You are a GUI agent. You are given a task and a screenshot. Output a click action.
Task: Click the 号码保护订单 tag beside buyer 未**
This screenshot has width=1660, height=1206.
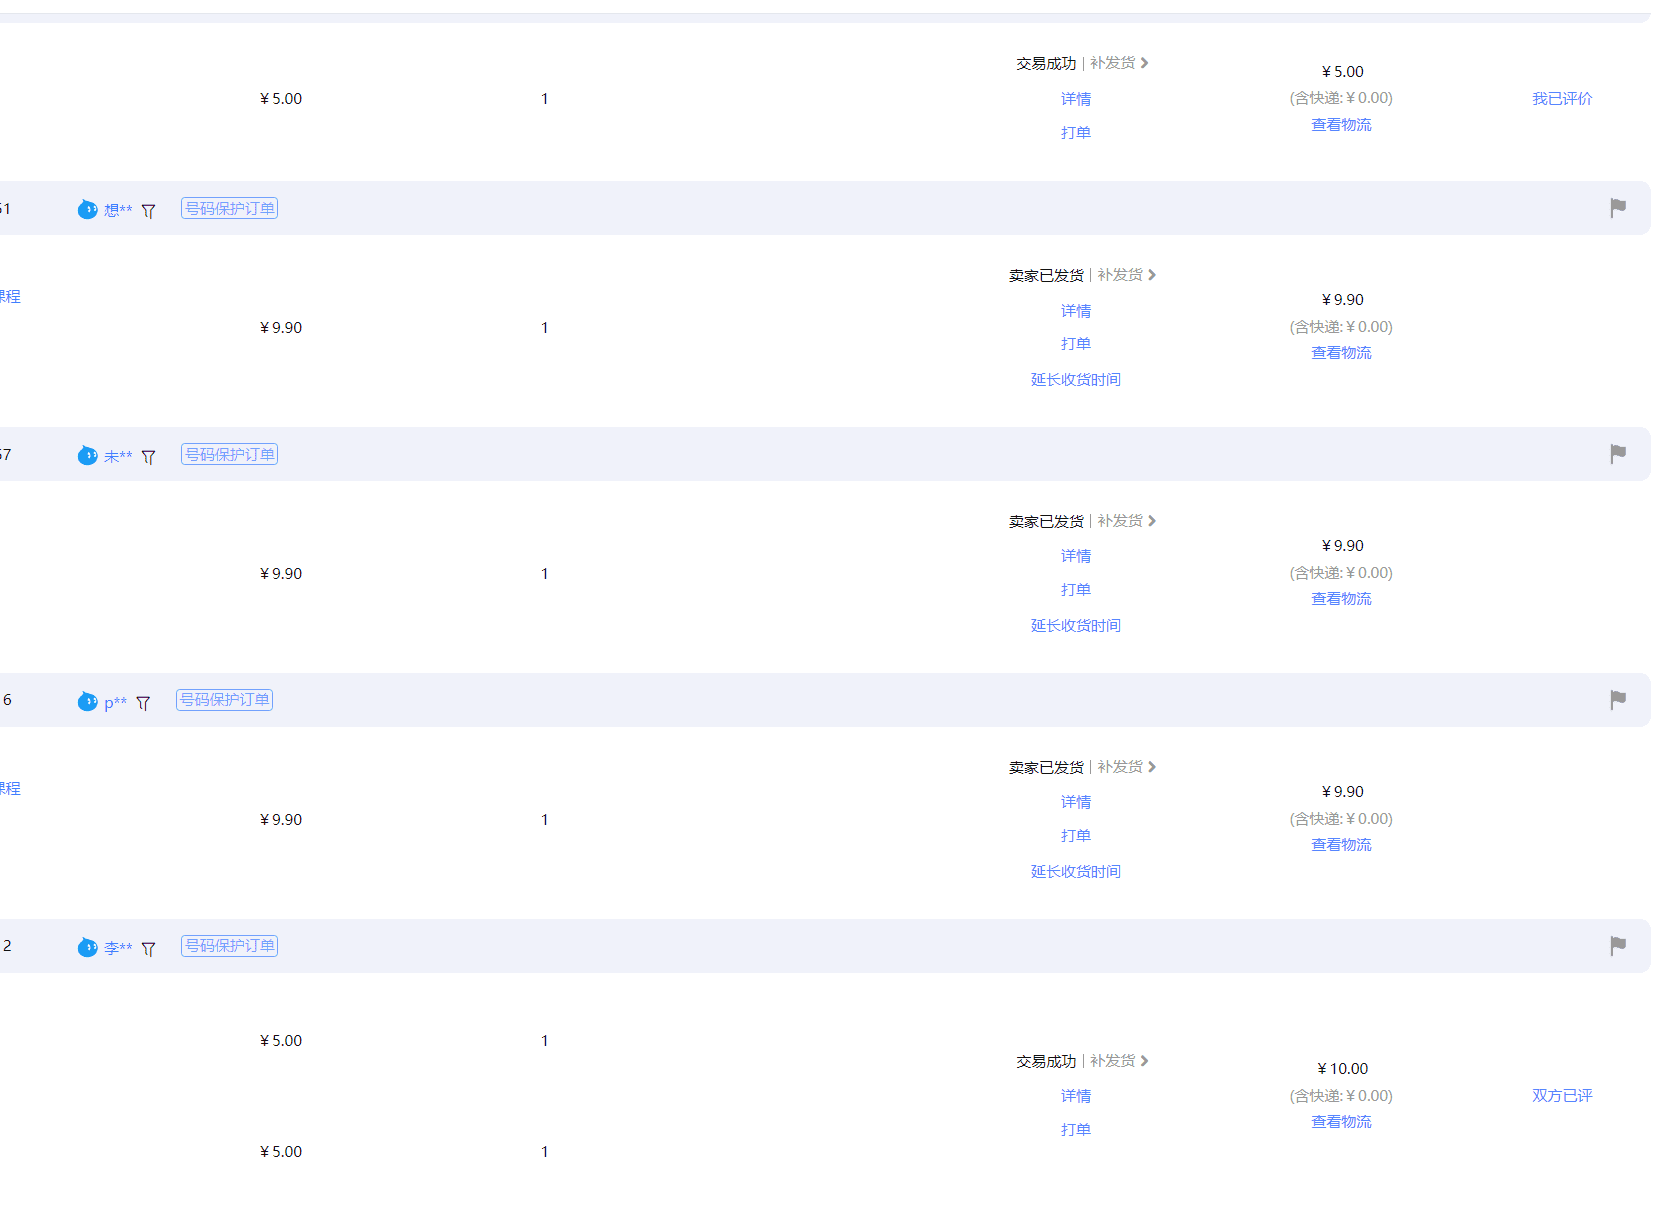click(x=228, y=454)
